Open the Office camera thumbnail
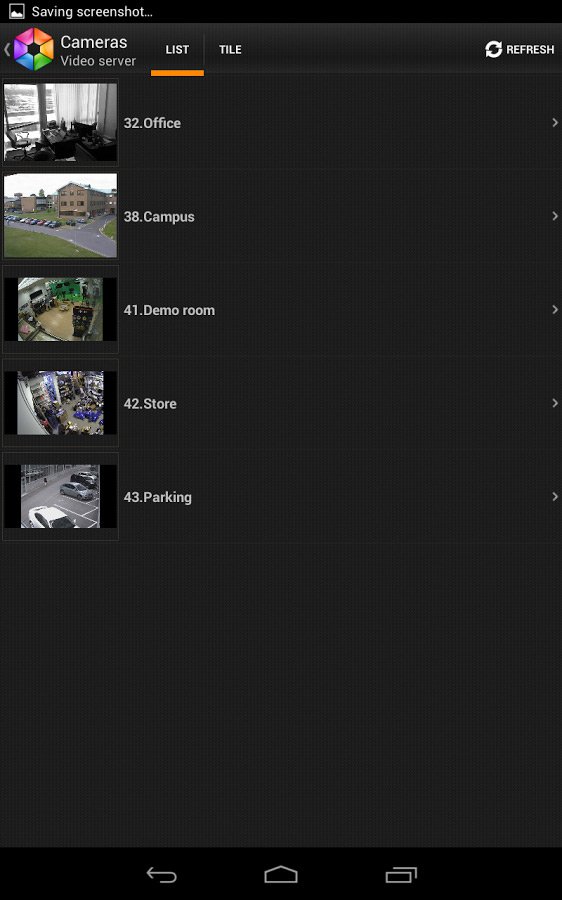Viewport: 562px width, 900px height. (60, 122)
